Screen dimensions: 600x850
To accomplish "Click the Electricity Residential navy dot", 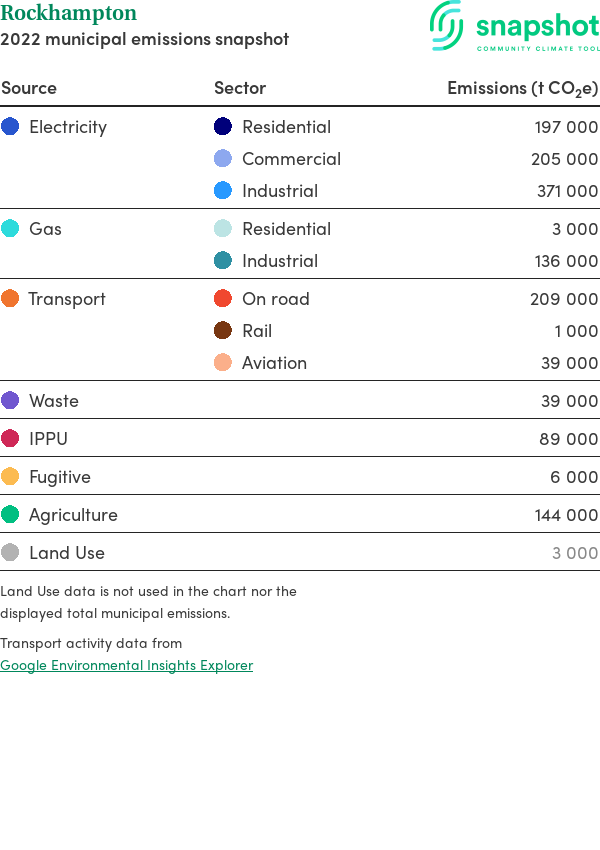I will [223, 126].
